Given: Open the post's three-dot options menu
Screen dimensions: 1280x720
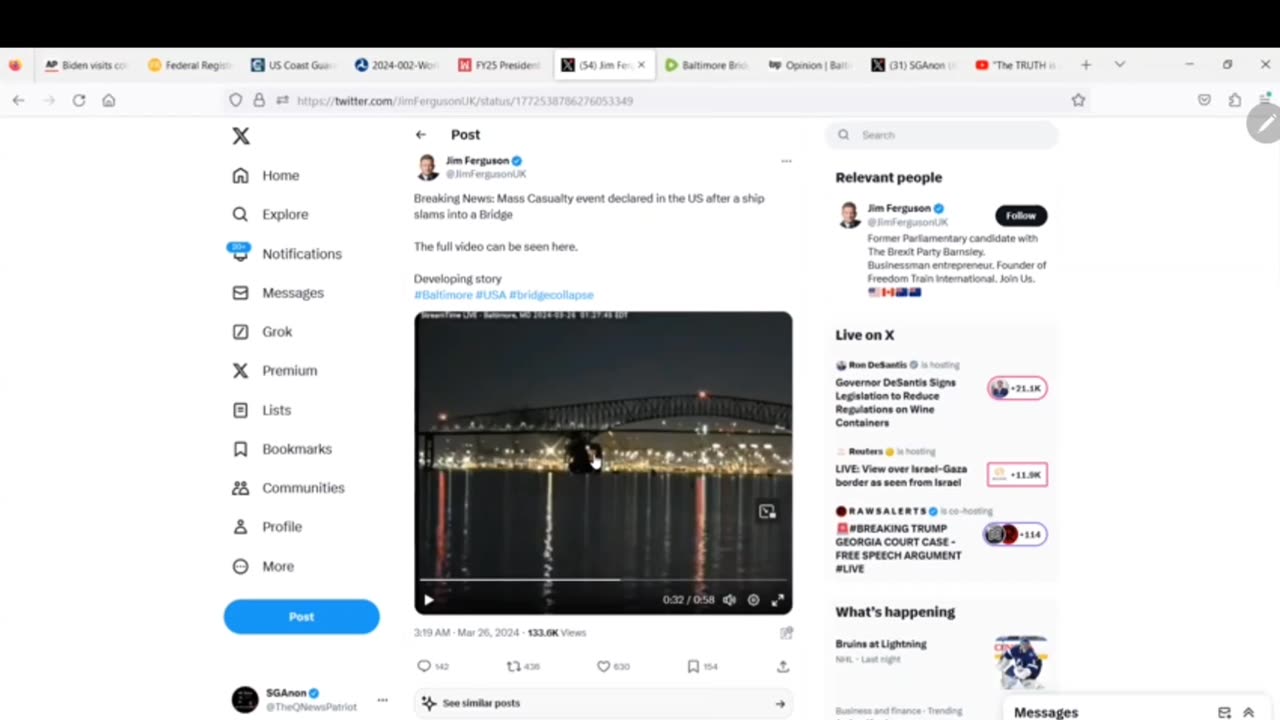Looking at the screenshot, I should click(x=786, y=161).
